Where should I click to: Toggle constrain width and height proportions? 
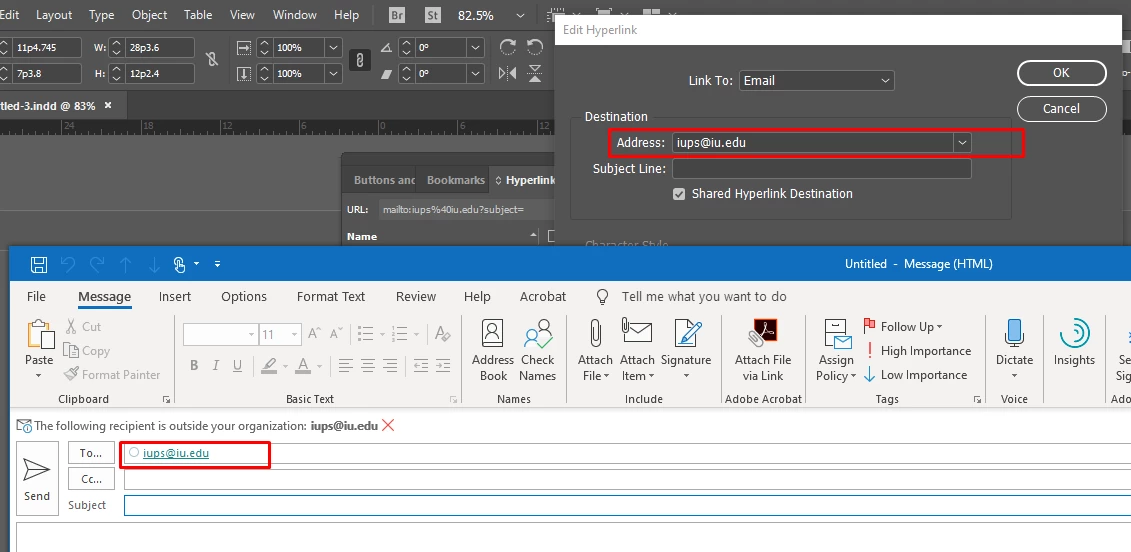point(212,59)
